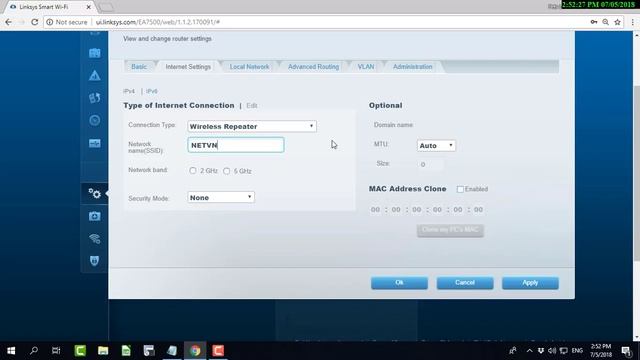Image resolution: width=640 pixels, height=360 pixels.
Task: Go back in the browser
Action: [x=9, y=22]
